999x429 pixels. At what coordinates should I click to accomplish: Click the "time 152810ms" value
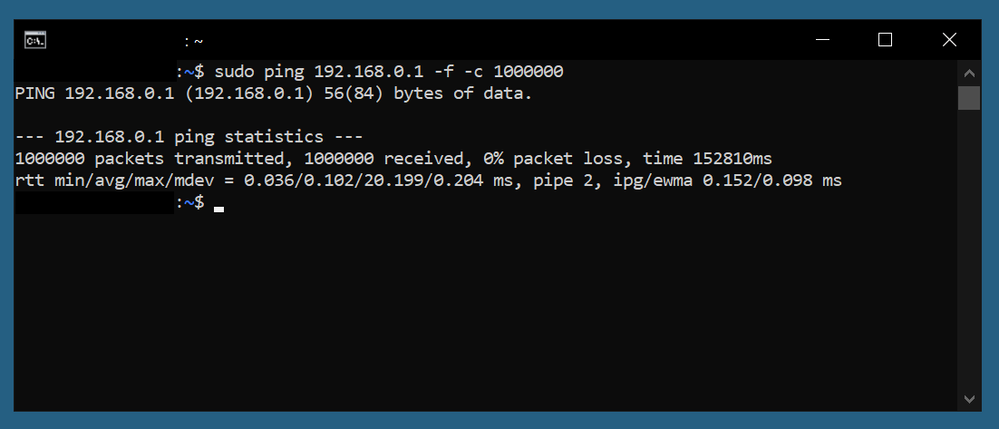[707, 159]
